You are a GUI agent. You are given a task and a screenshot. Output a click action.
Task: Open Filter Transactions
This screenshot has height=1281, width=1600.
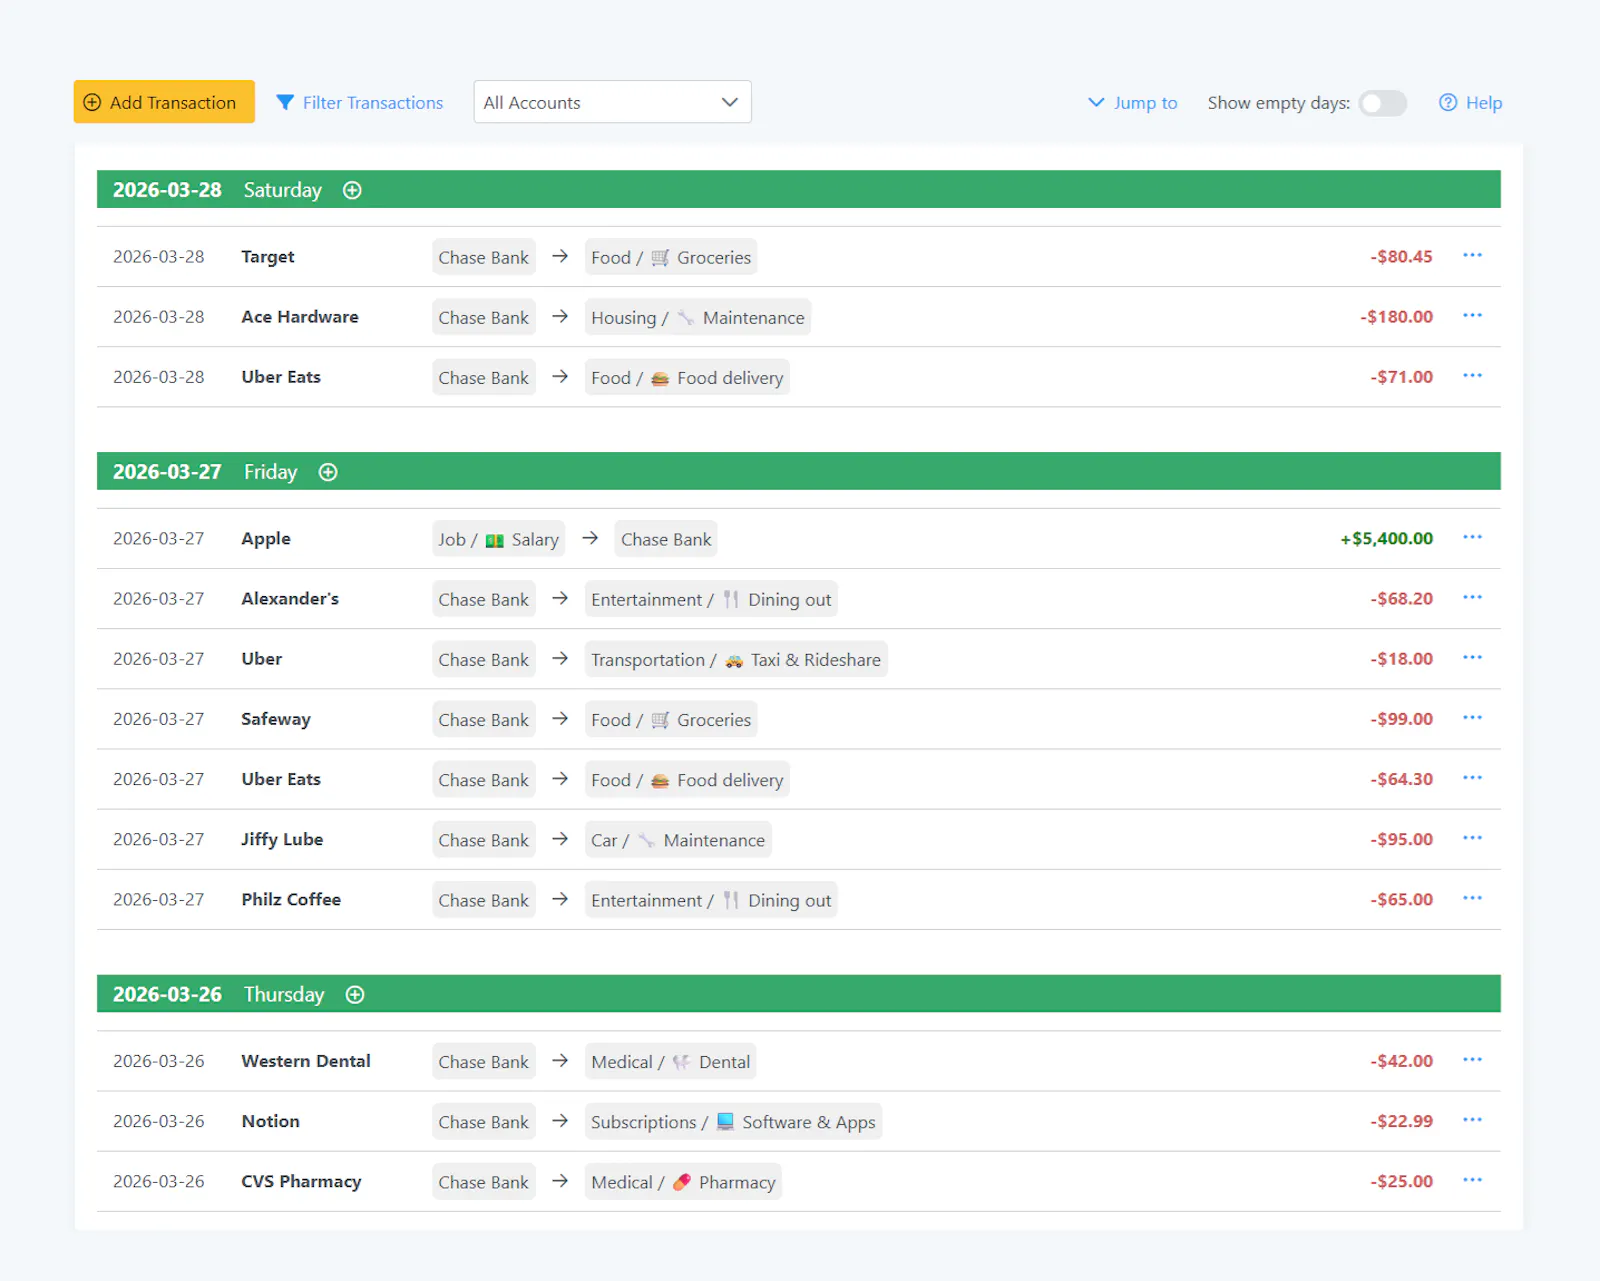pyautogui.click(x=360, y=103)
